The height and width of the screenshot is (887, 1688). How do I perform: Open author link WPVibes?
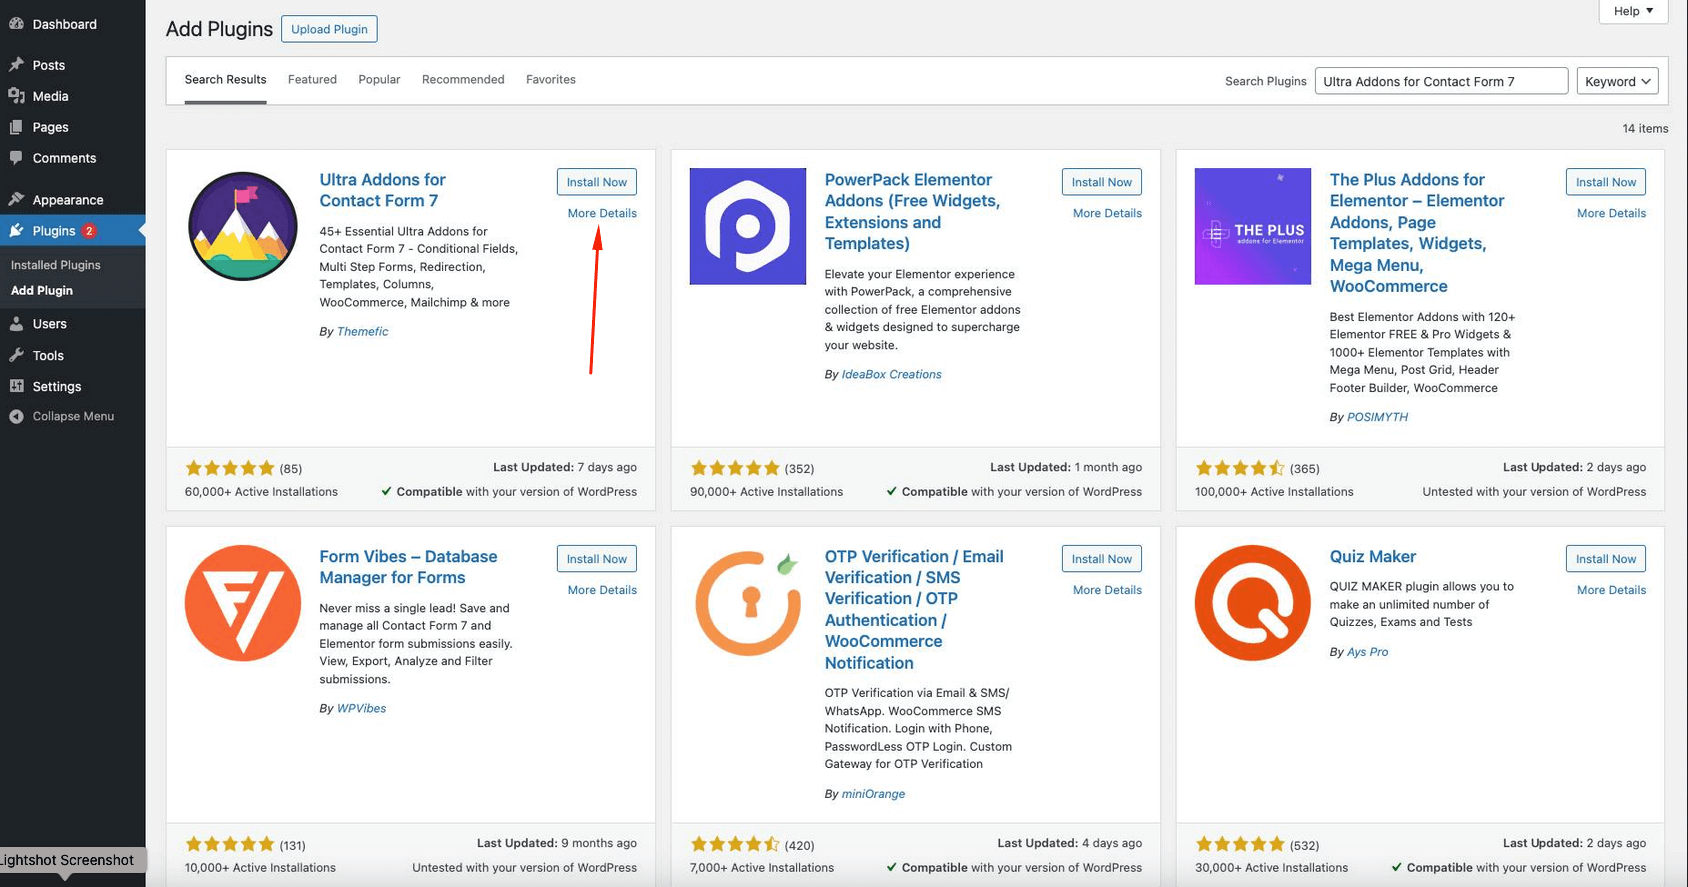click(361, 708)
